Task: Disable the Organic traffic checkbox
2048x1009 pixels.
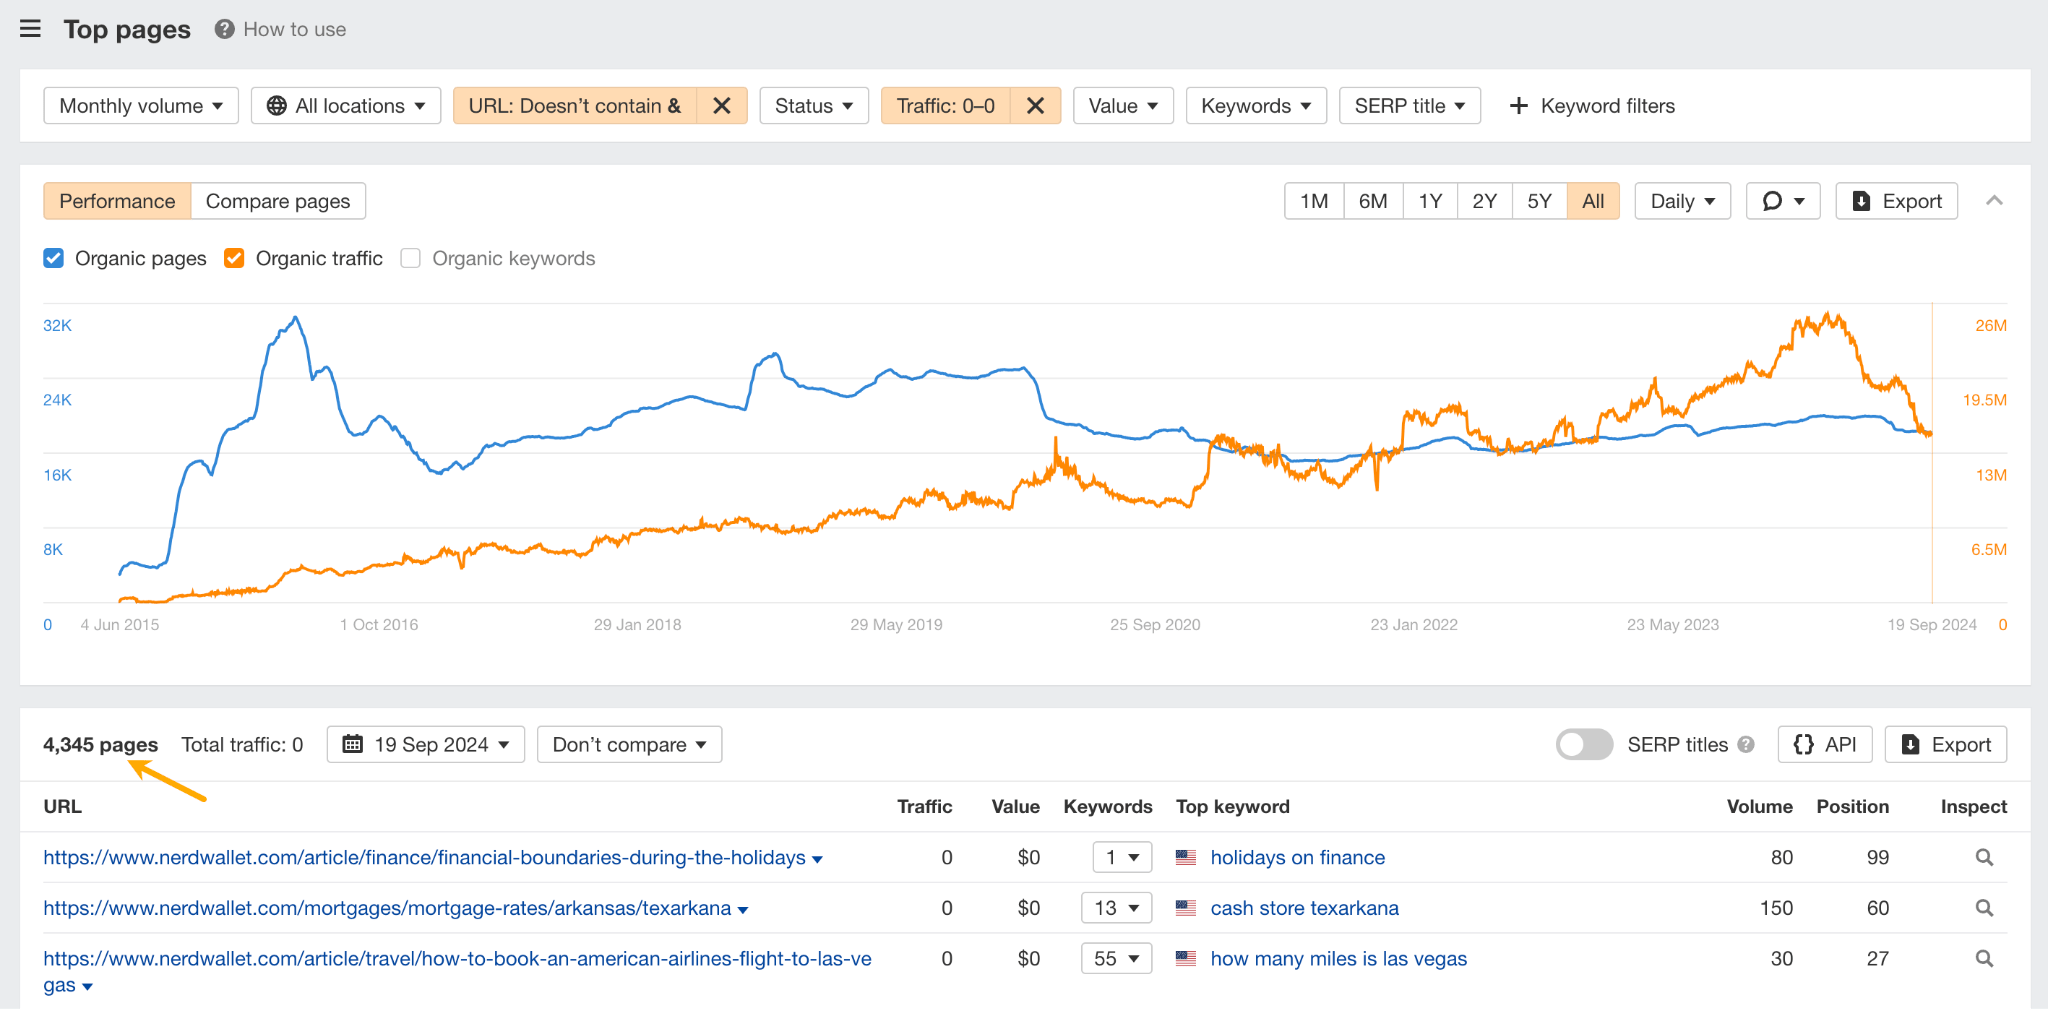Action: 234,259
